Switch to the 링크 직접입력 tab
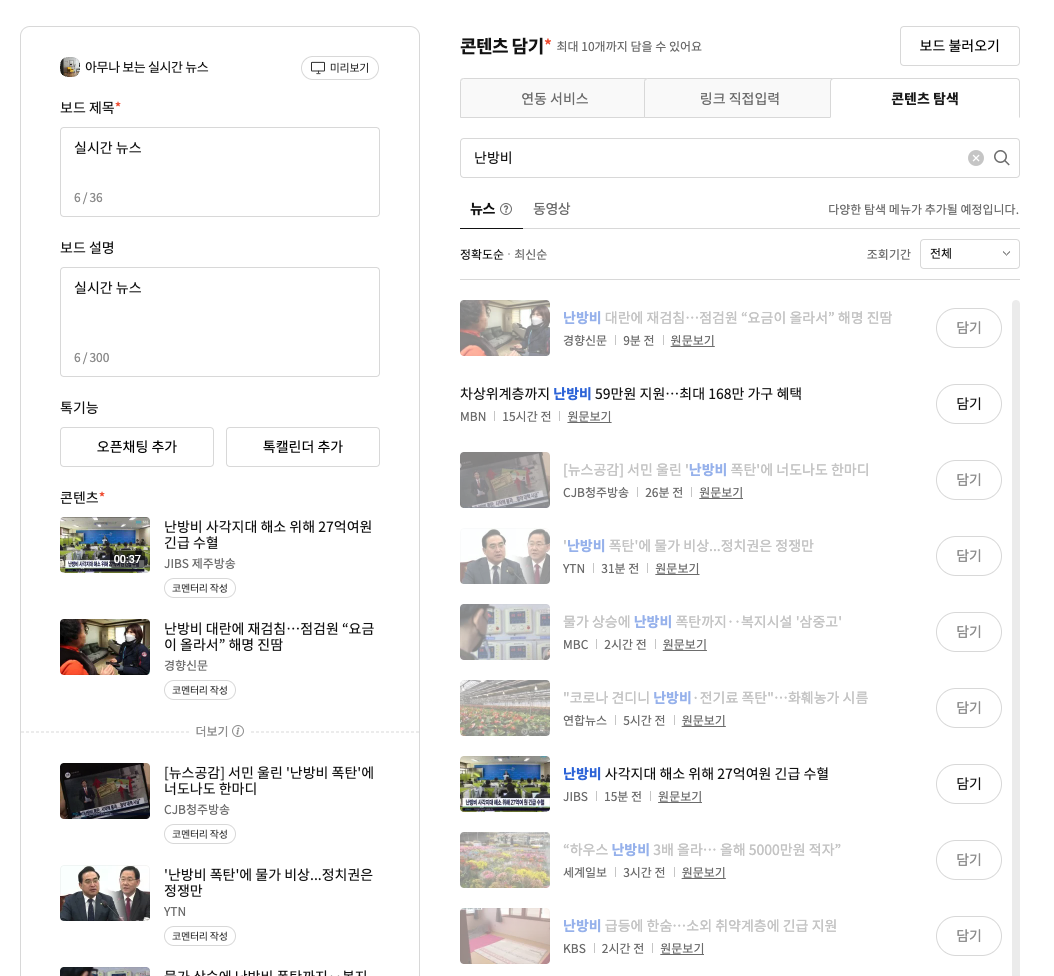1054x976 pixels. click(x=738, y=99)
